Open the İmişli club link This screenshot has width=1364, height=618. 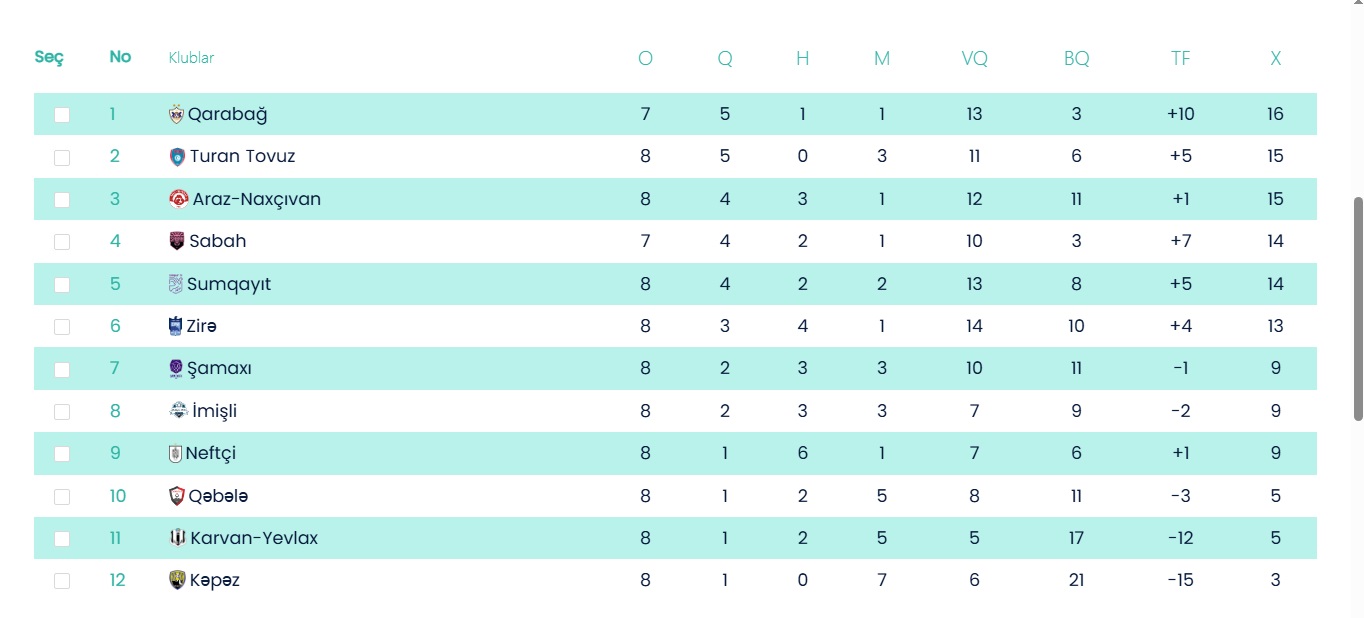(214, 411)
